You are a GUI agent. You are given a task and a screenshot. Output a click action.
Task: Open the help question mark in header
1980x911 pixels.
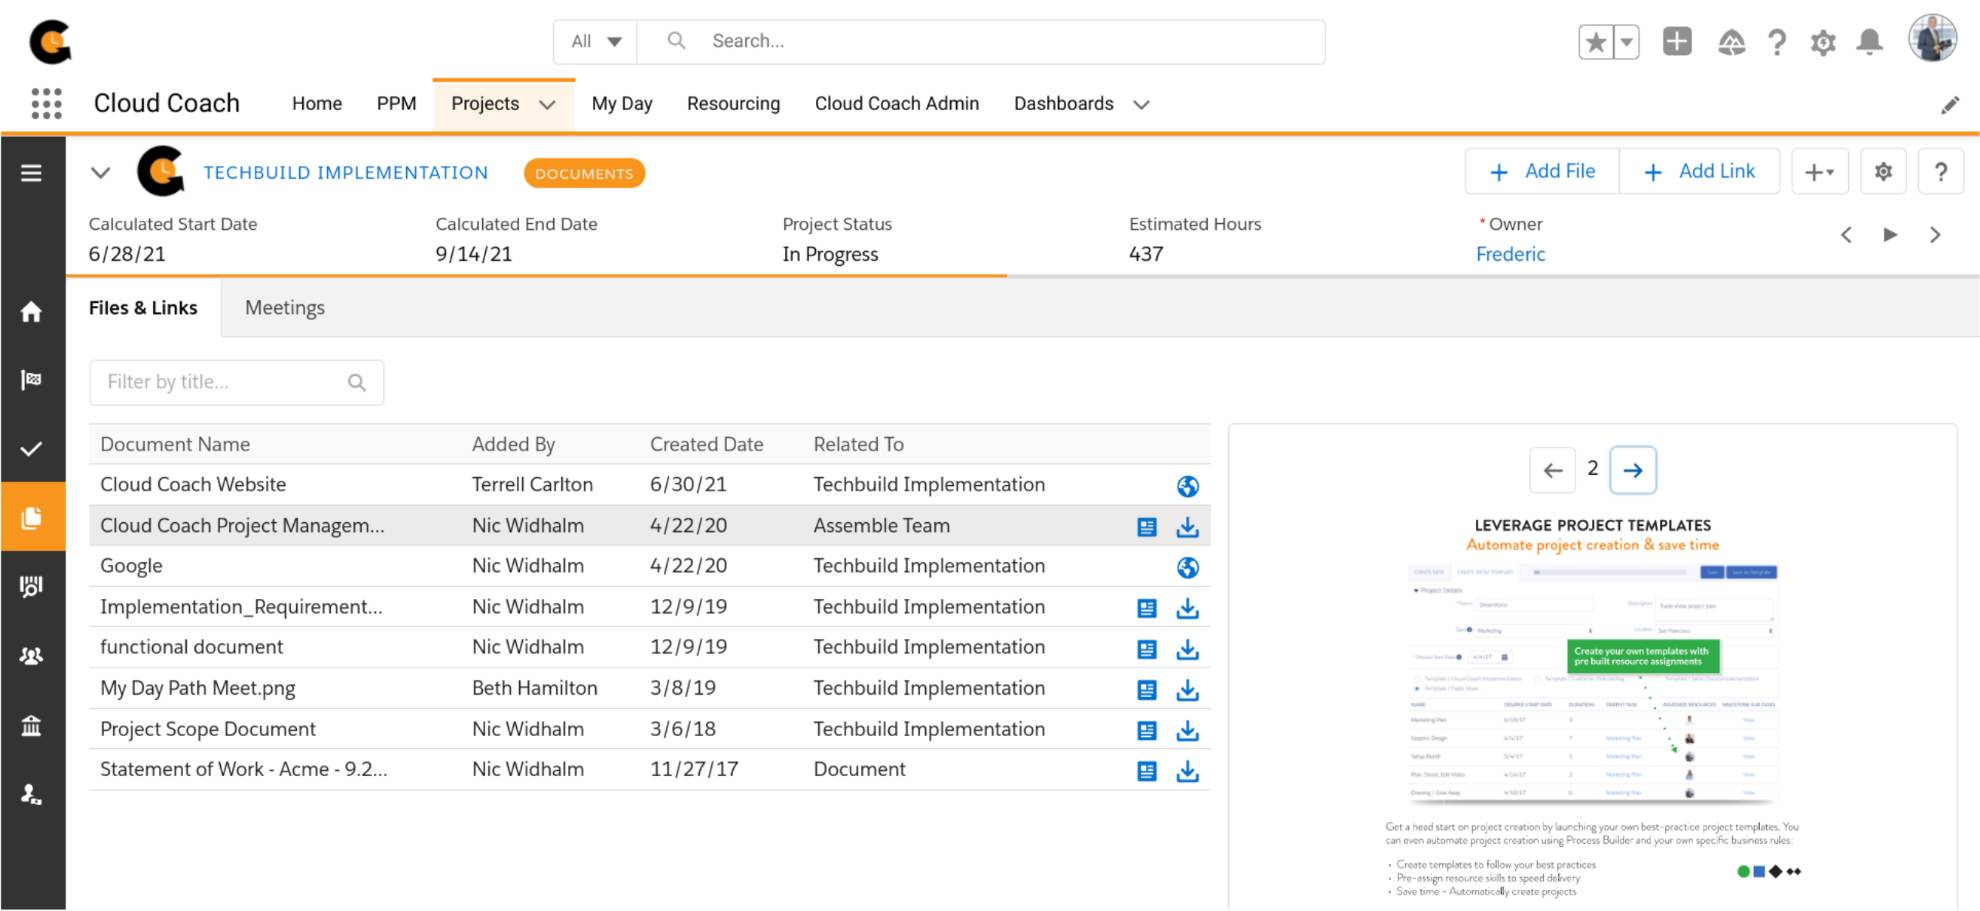click(x=1777, y=42)
